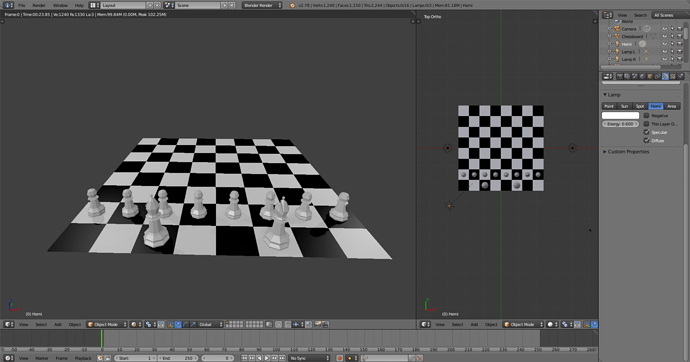The image size is (690, 362).
Task: Switch to the World properties tab
Action: tap(642, 77)
